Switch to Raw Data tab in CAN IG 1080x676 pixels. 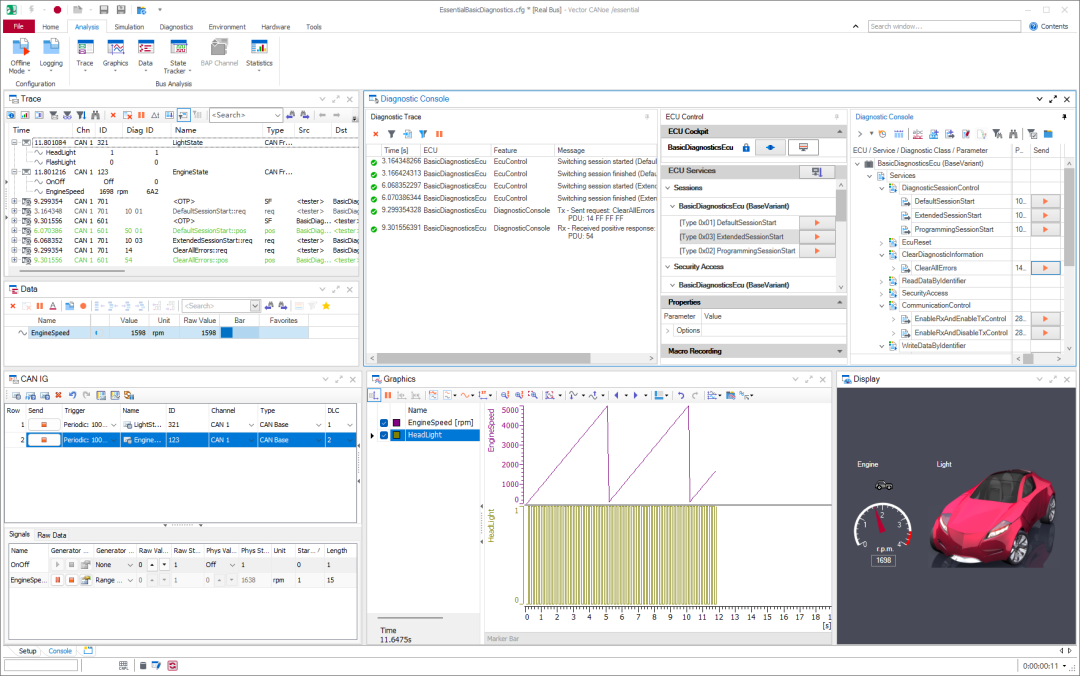pyautogui.click(x=52, y=535)
